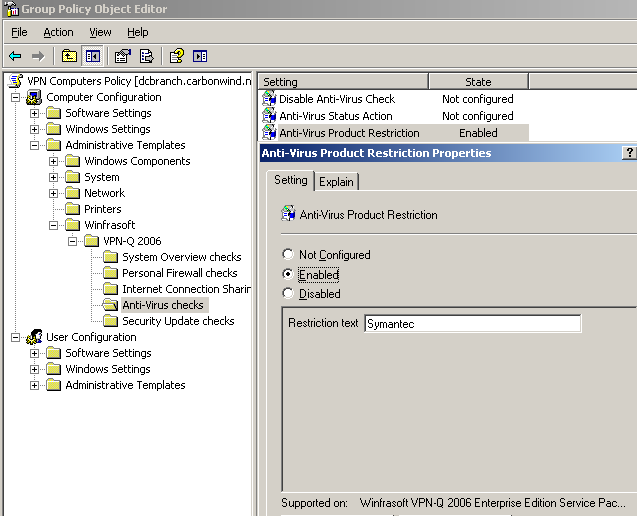The image size is (637, 516).
Task: Toggle the Show/Hide Console Tree icon
Action: pos(93,56)
